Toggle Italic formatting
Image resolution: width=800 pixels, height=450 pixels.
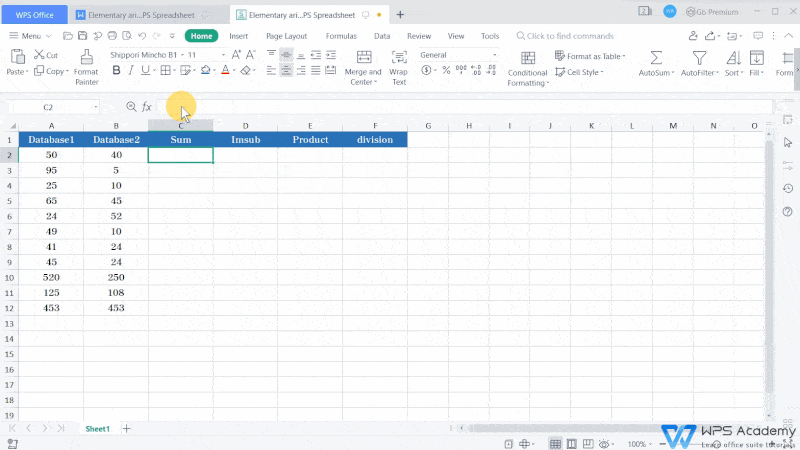coord(131,71)
